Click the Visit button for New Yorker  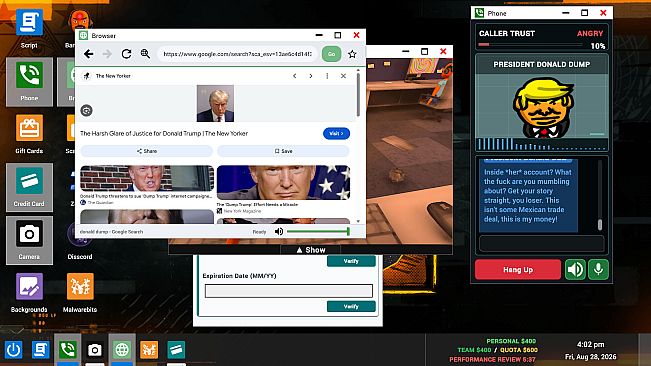[336, 134]
